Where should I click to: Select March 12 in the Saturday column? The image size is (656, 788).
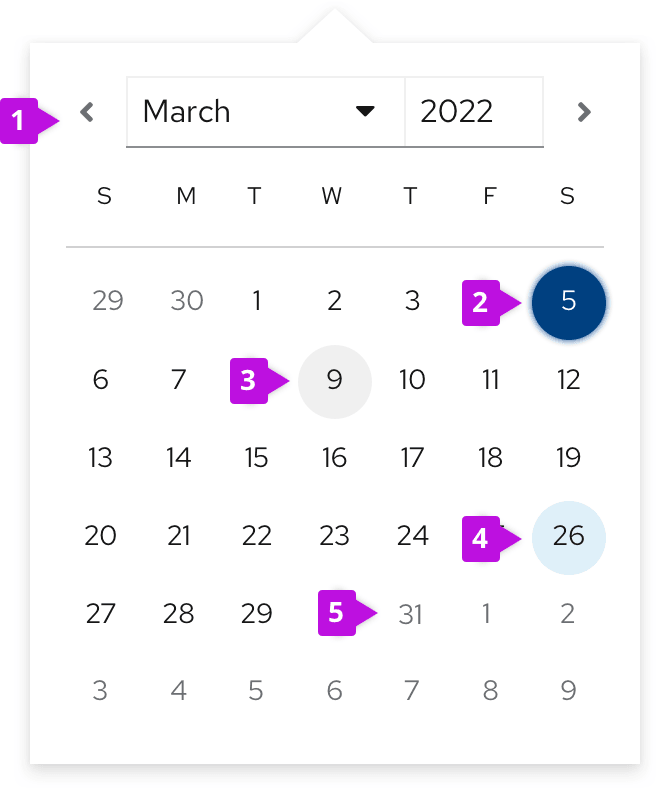point(568,380)
